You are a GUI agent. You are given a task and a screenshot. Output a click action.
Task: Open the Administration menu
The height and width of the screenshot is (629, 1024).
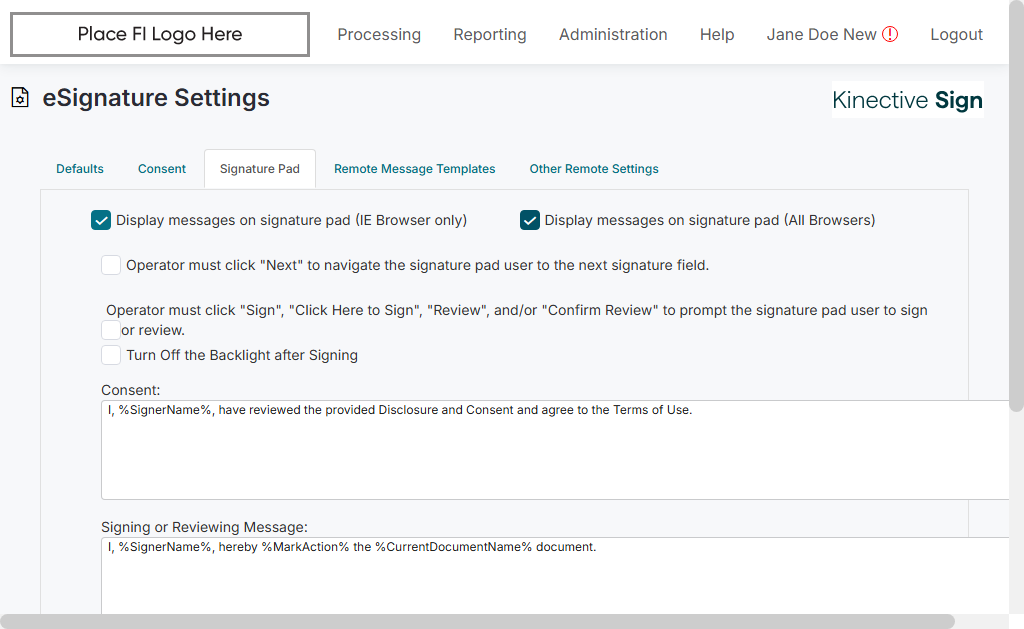[613, 35]
